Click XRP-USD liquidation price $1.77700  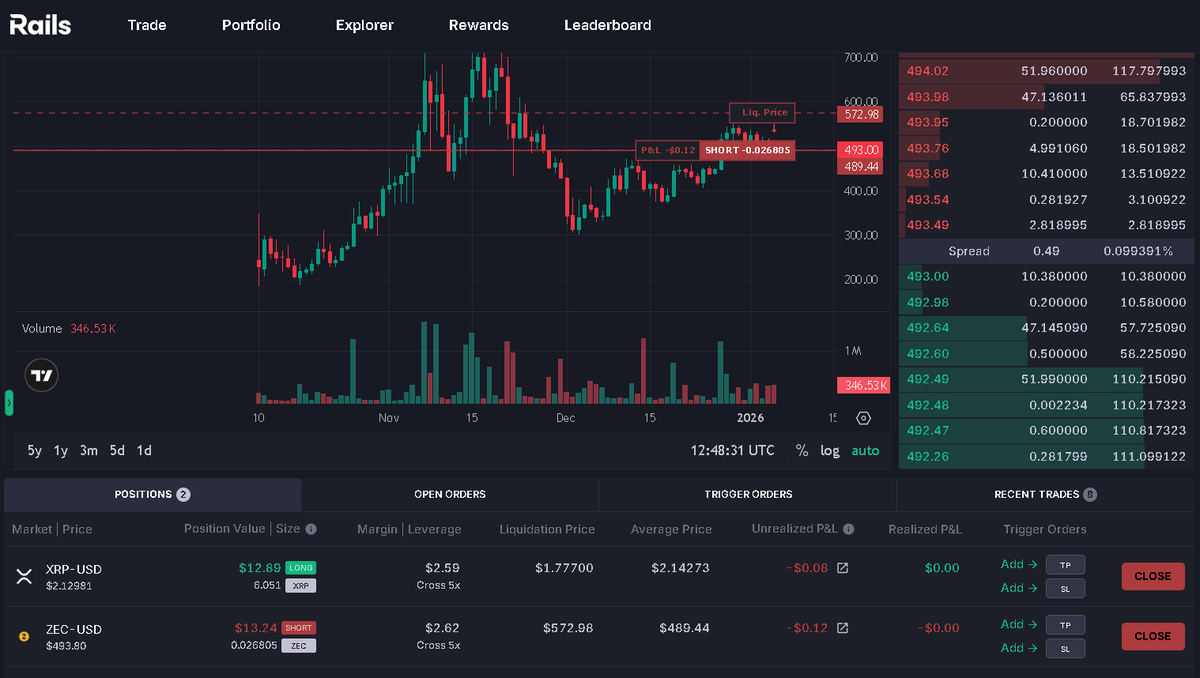[562, 568]
